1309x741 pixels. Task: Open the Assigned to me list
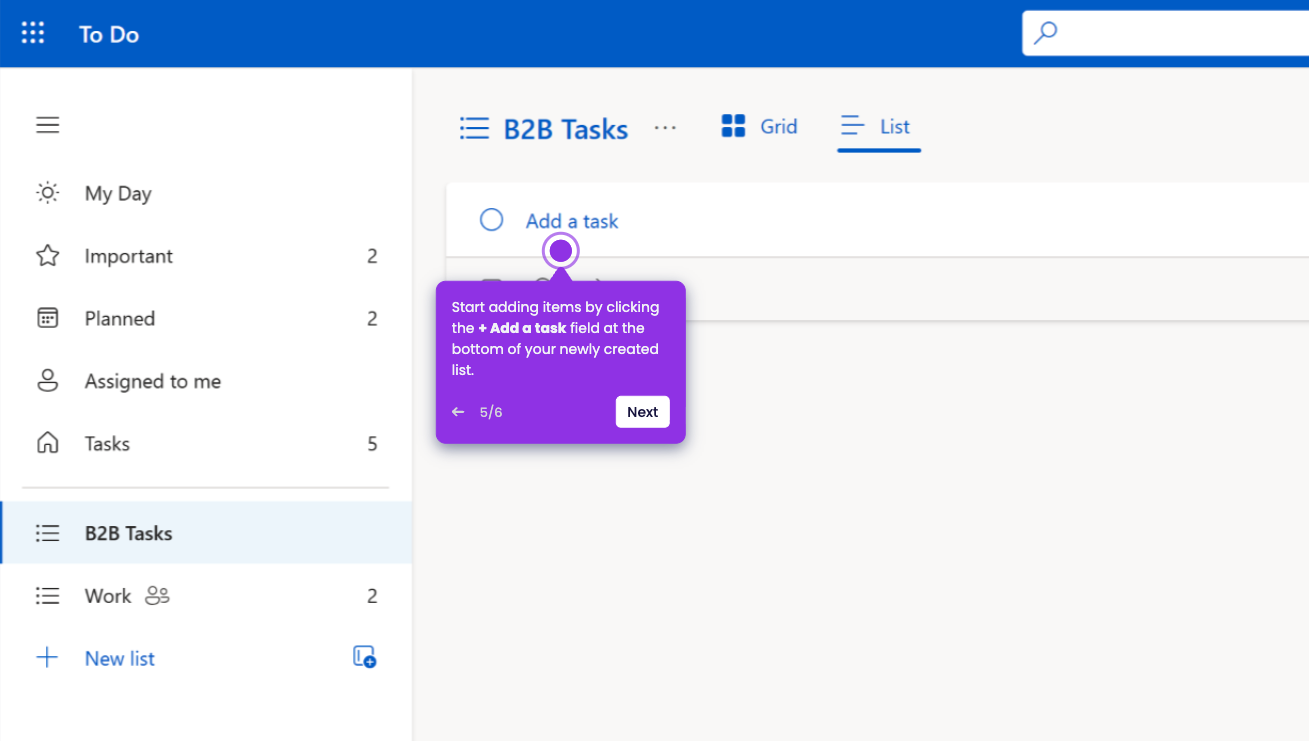[x=206, y=381]
